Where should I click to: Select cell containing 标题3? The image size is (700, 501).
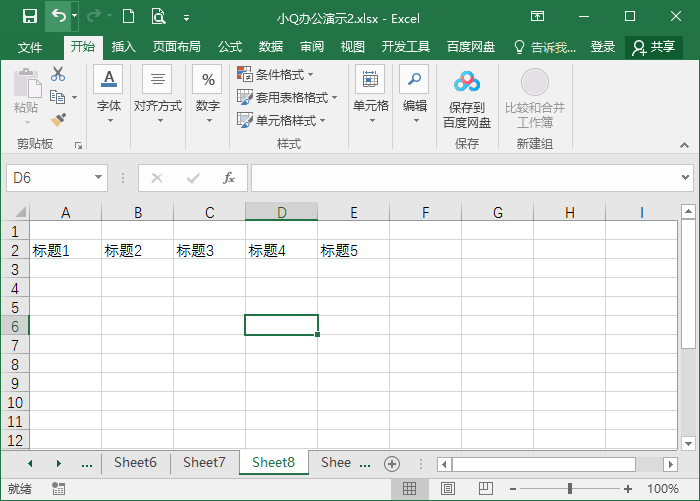pos(209,250)
